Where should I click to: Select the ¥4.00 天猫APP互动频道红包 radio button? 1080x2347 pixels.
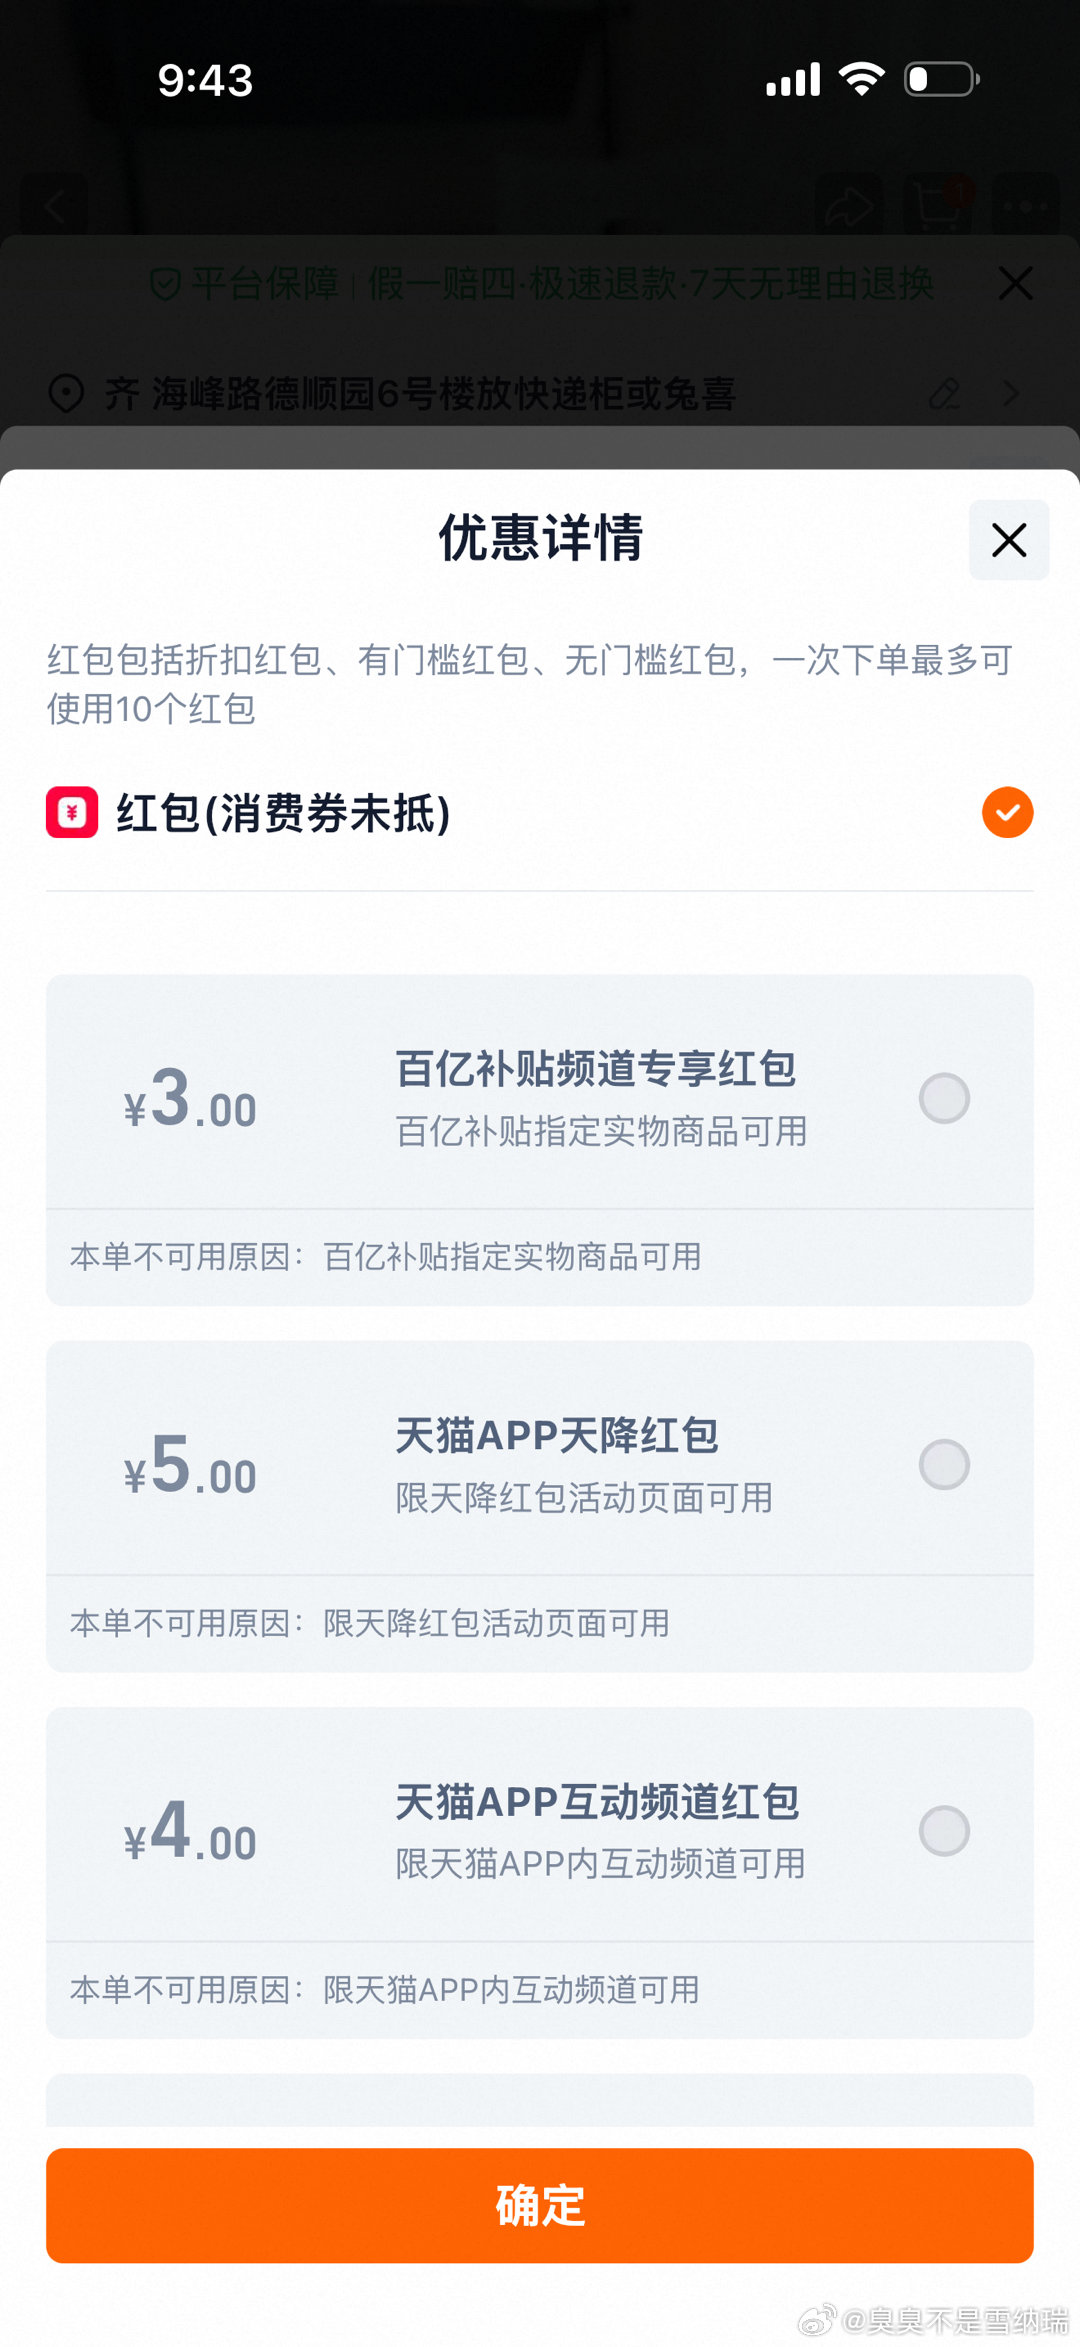944,1831
